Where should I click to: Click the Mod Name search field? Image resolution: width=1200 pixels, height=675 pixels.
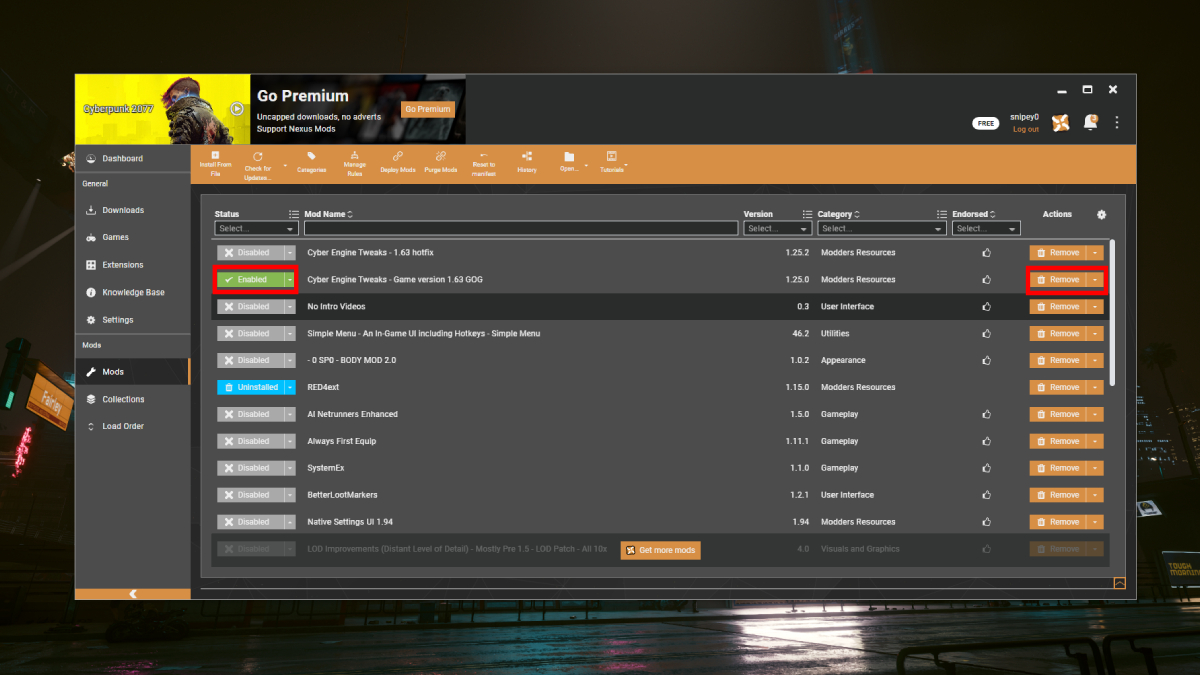520,228
